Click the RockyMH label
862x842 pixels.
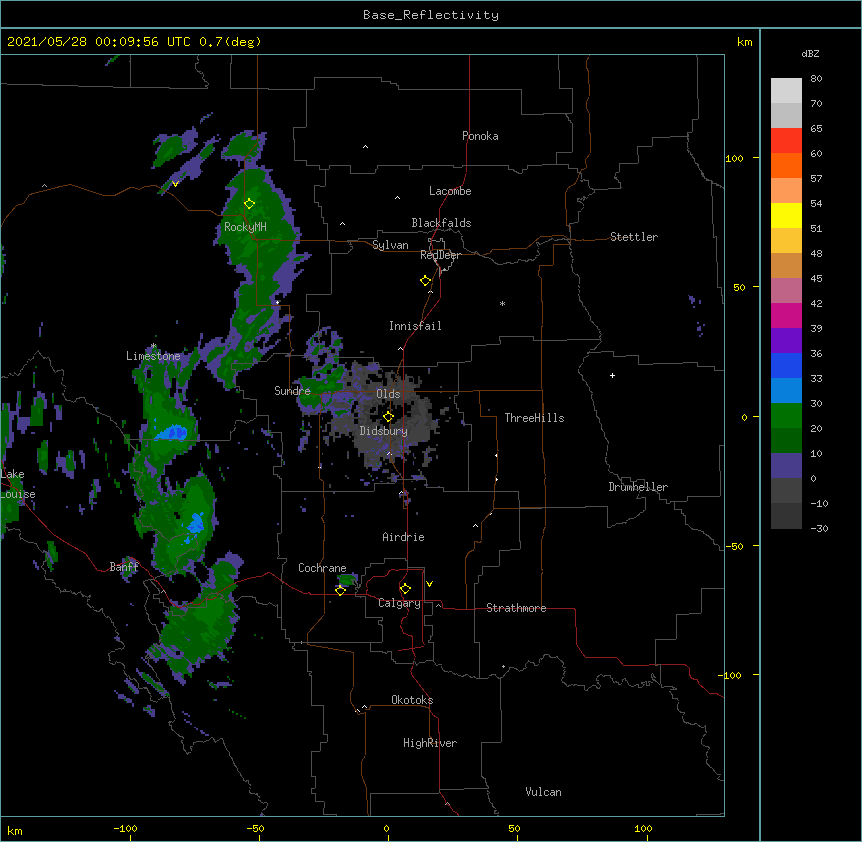point(245,227)
